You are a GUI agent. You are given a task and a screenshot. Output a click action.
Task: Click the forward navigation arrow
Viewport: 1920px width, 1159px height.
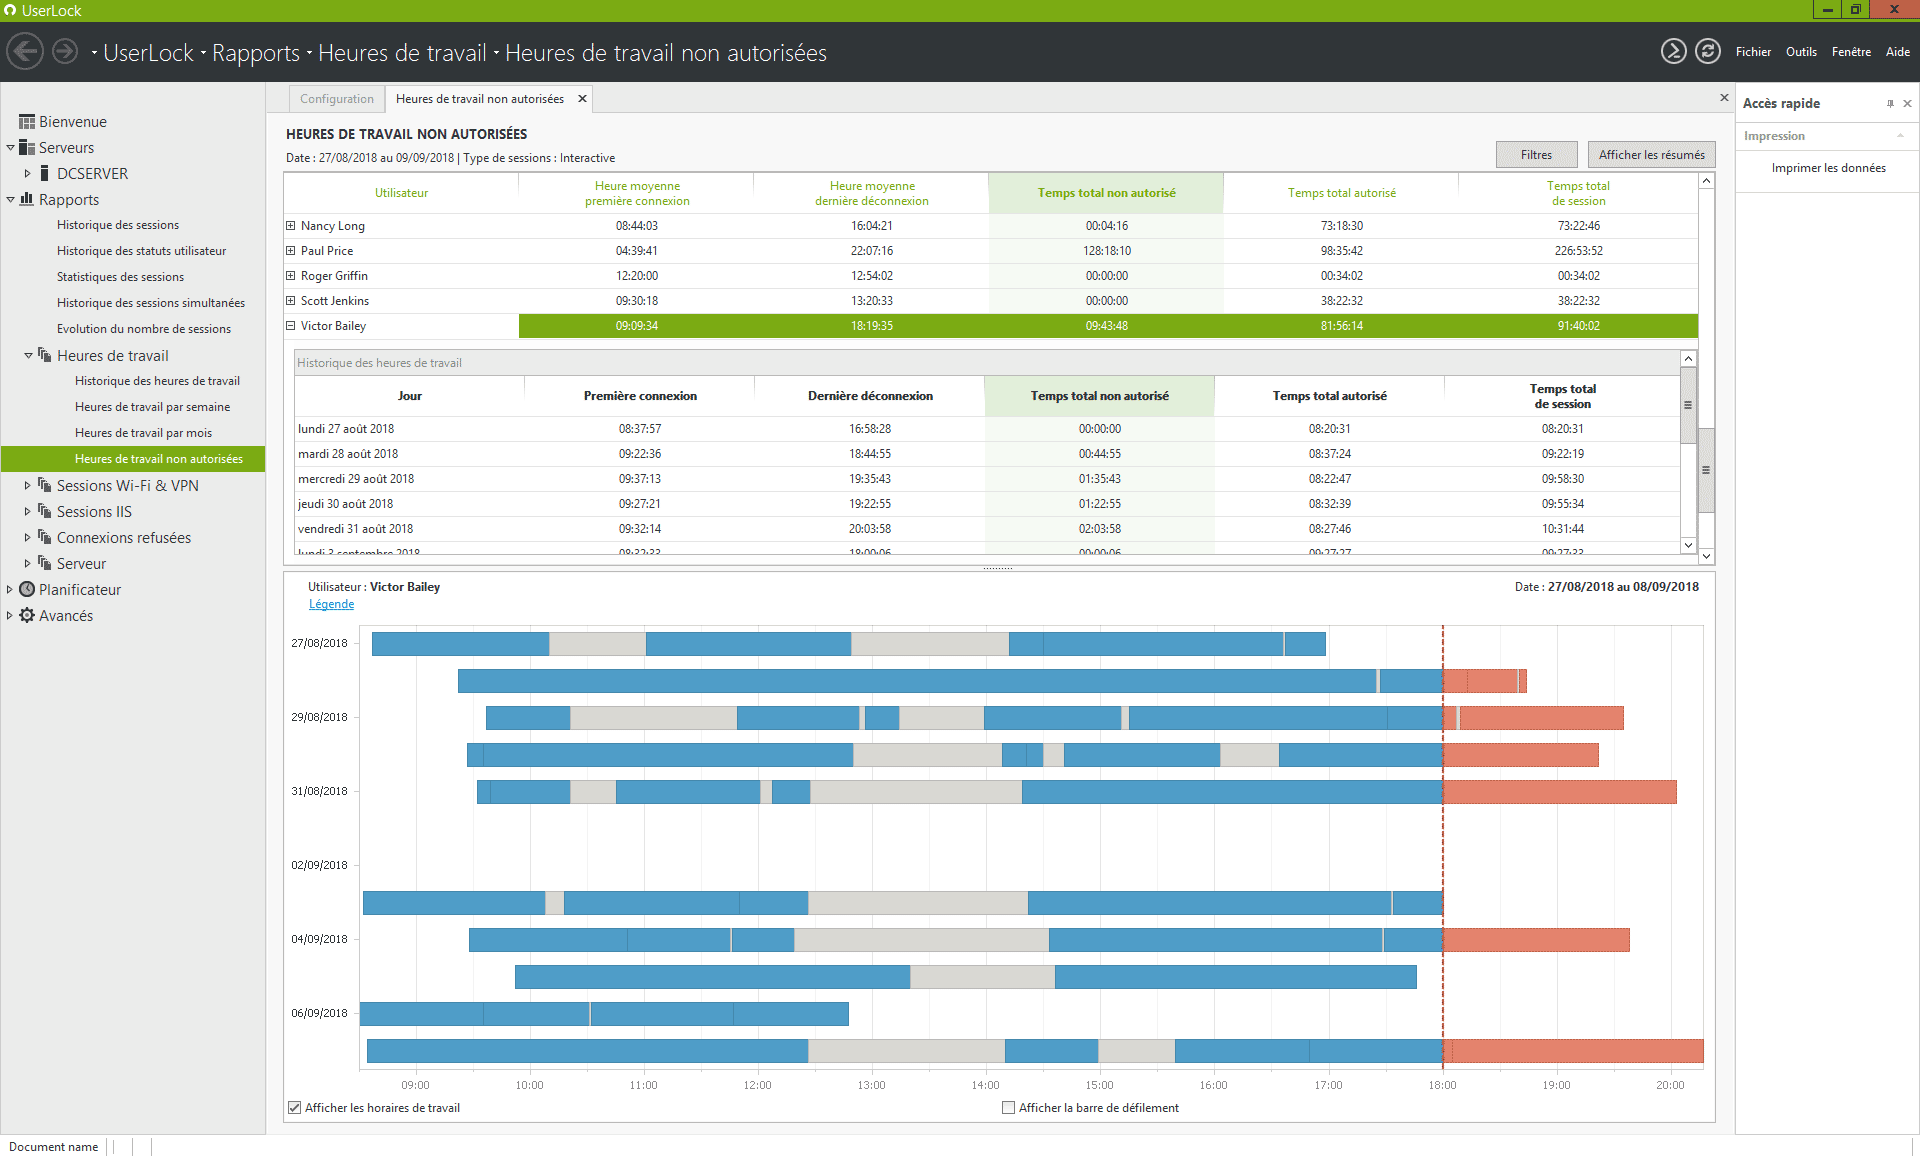click(65, 51)
